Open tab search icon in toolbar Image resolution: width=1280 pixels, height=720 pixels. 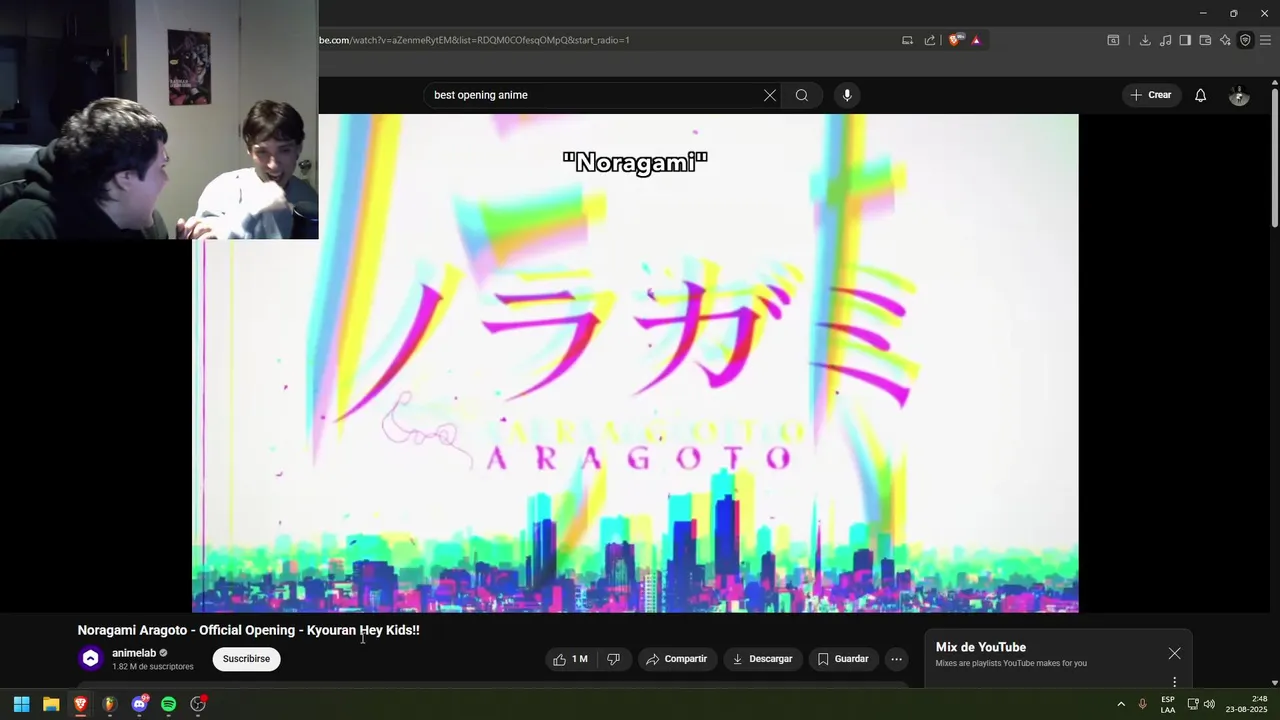click(x=1113, y=40)
